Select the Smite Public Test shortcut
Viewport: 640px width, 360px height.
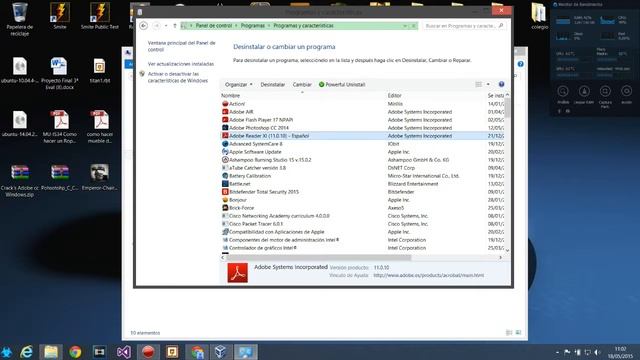point(100,16)
